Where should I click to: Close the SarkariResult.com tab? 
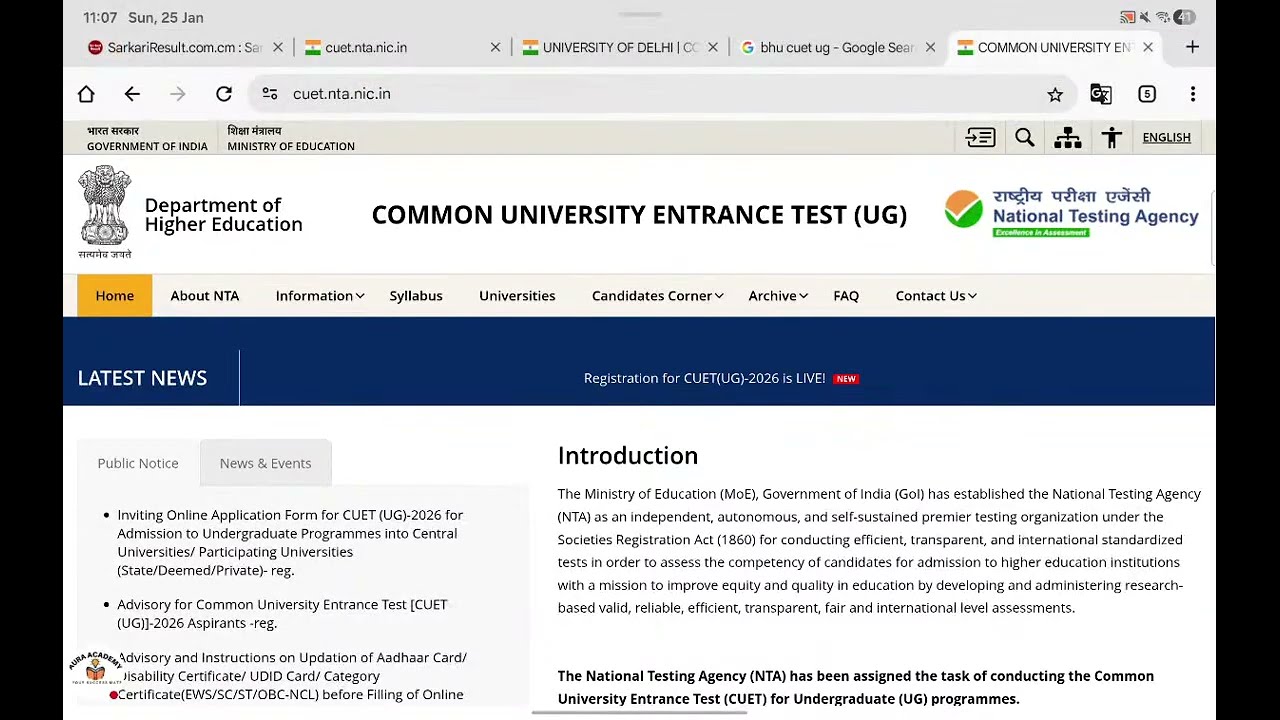tap(278, 47)
